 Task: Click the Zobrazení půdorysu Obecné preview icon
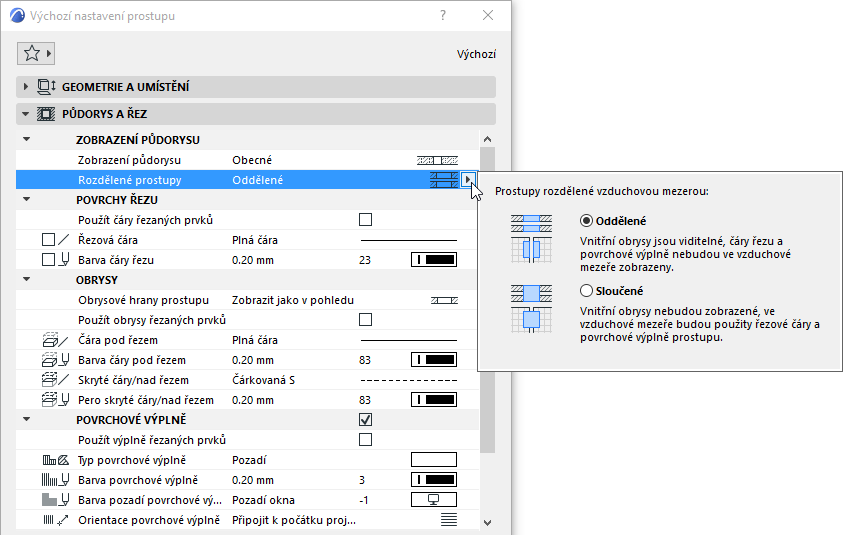(x=438, y=160)
